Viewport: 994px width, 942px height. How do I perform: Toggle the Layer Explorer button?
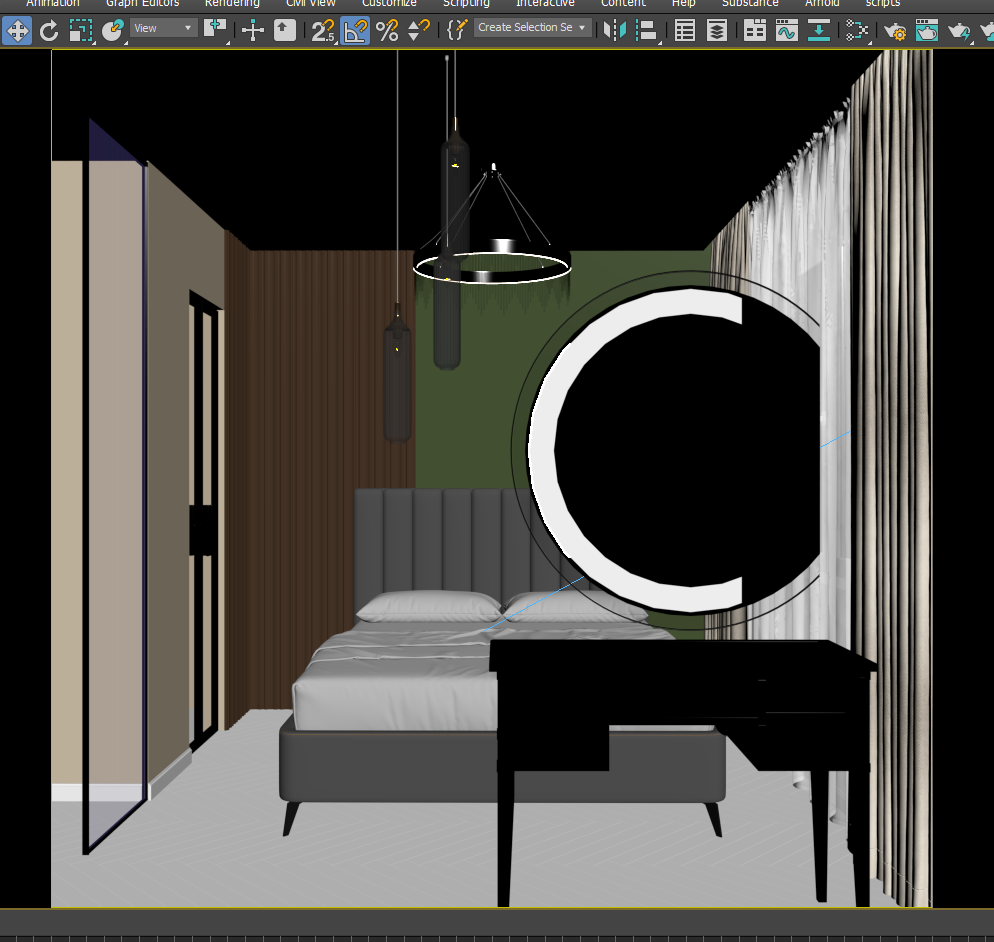[x=716, y=30]
